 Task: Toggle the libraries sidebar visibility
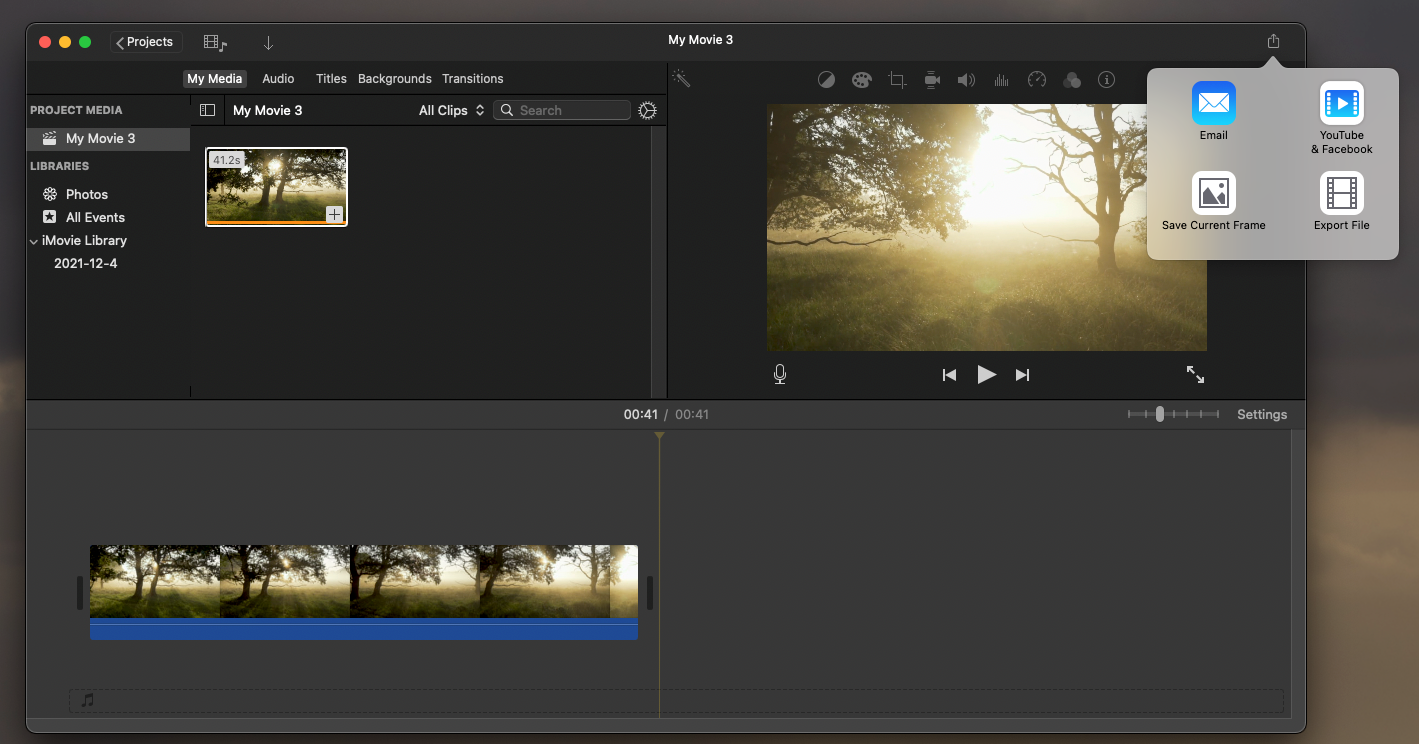(x=208, y=110)
